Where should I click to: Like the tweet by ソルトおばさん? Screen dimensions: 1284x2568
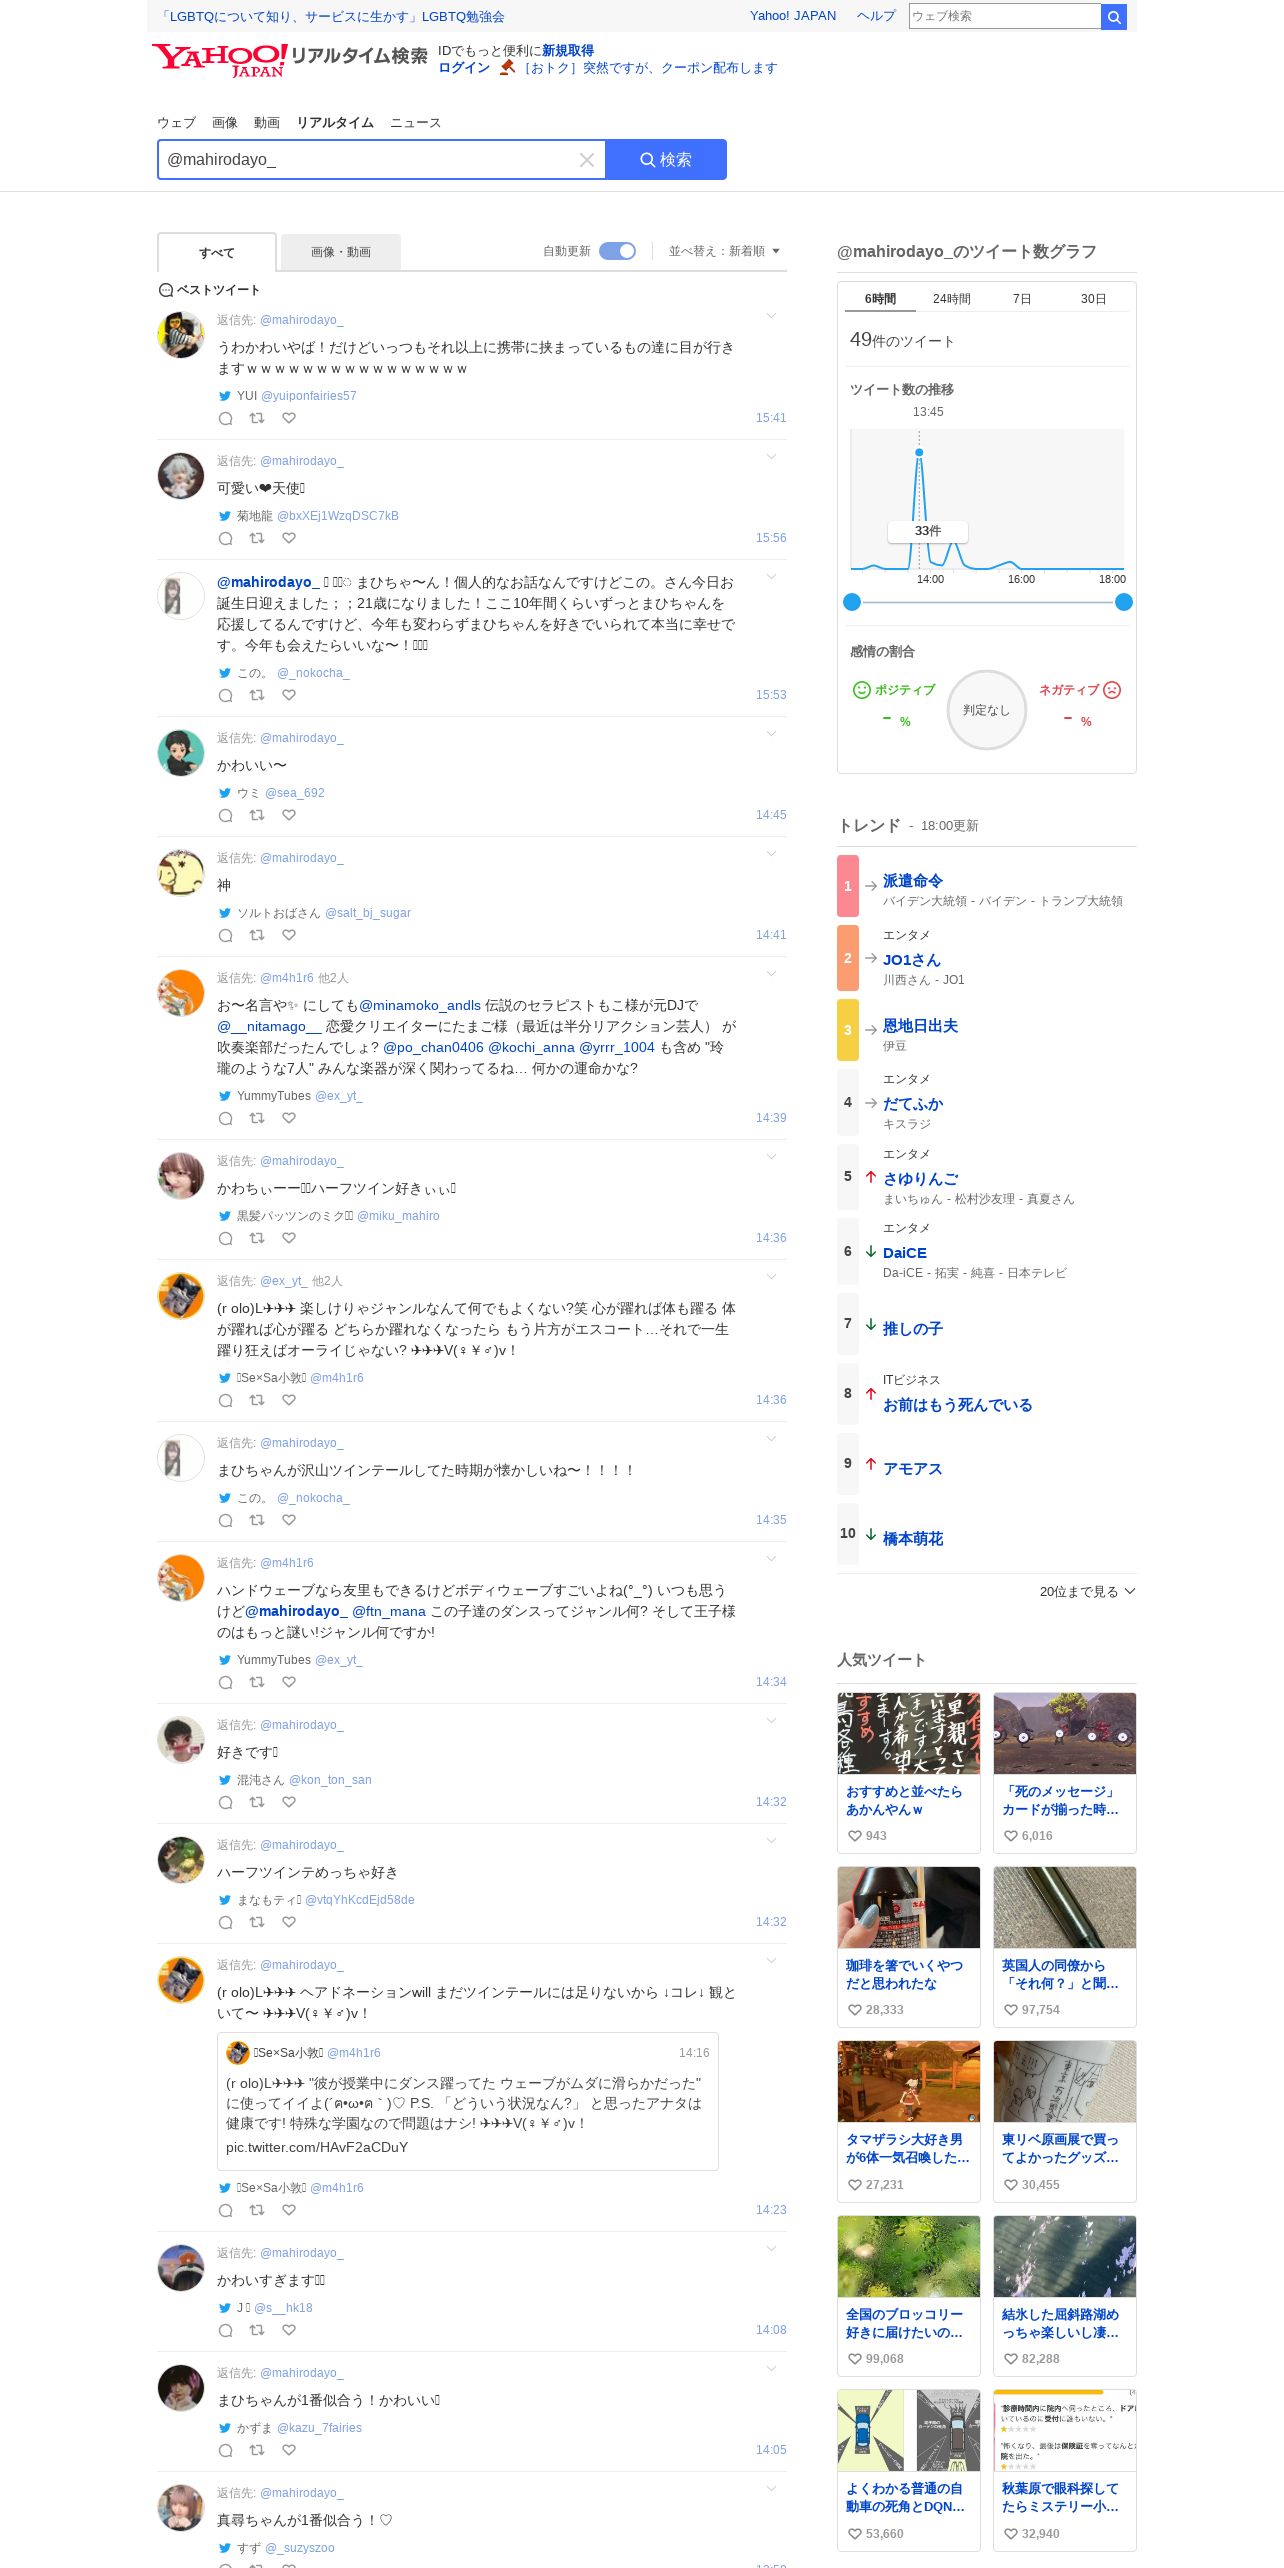(x=289, y=935)
